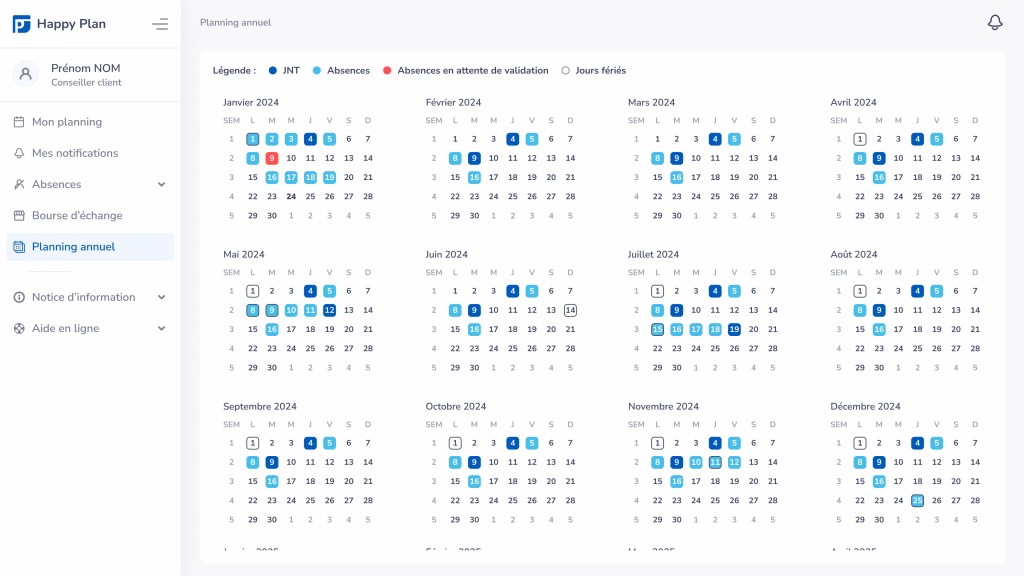Select day 14 holiday in Juin 2024
1024x576 pixels.
(x=570, y=310)
